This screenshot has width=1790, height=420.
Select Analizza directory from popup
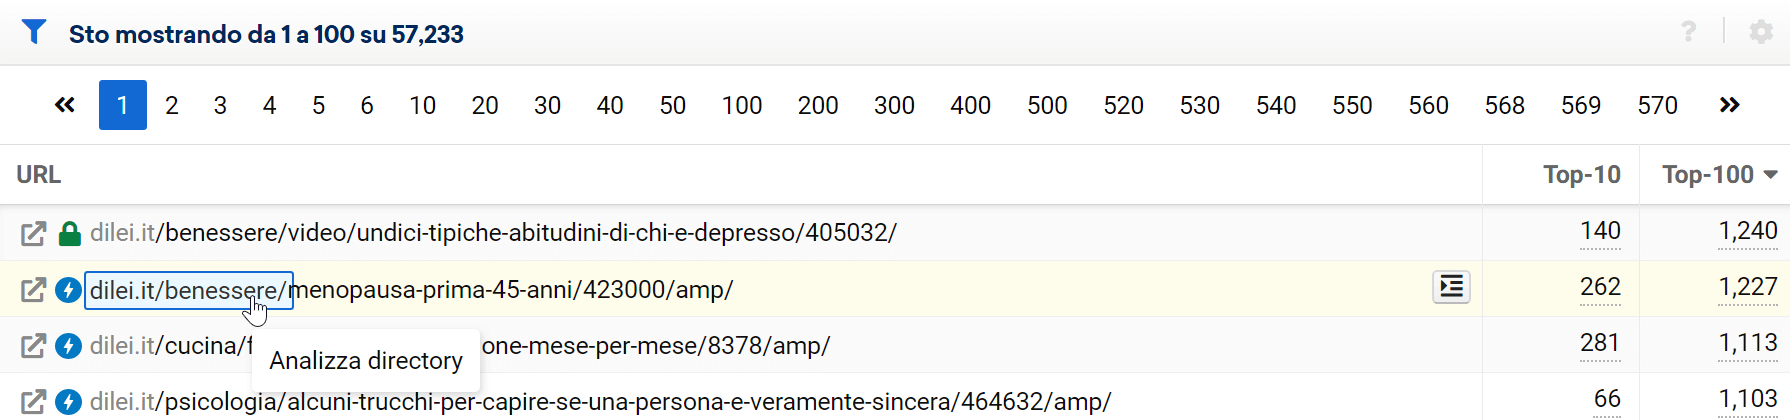click(366, 361)
